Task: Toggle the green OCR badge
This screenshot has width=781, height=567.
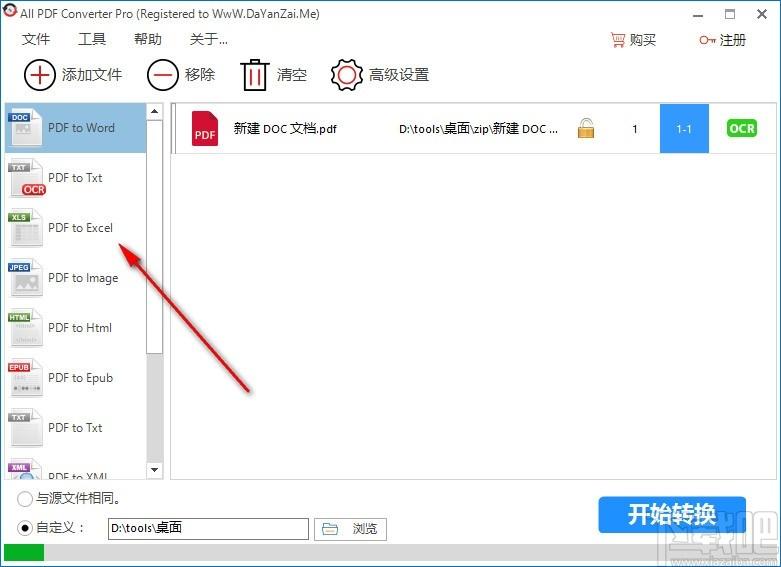Action: pos(742,129)
